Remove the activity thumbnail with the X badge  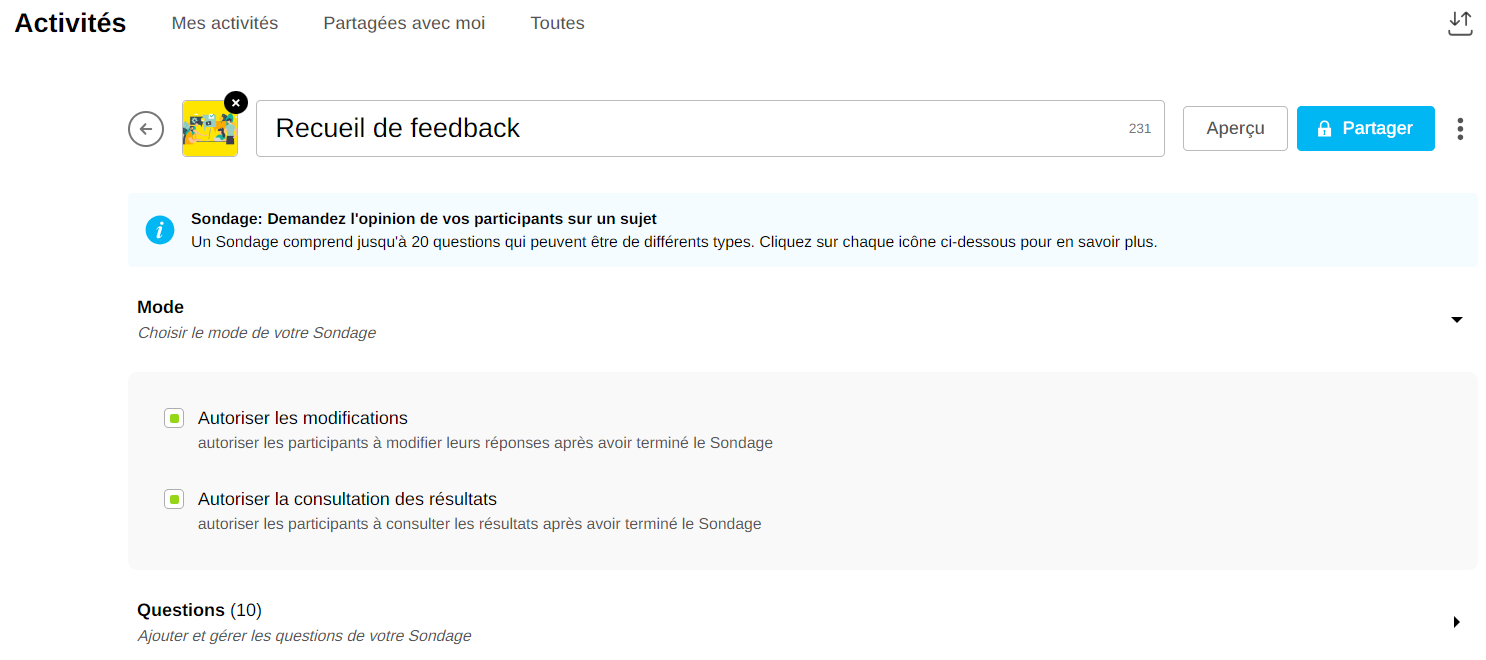[235, 103]
